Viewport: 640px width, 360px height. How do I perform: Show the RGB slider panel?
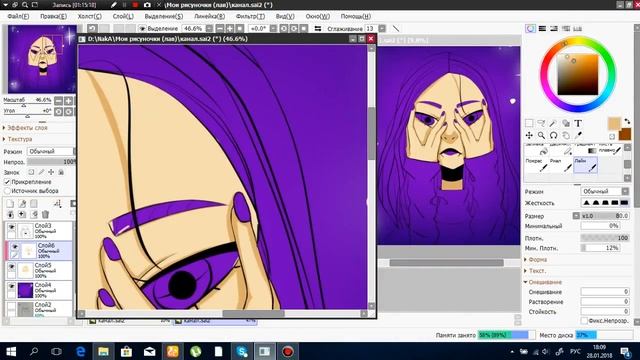[542, 28]
